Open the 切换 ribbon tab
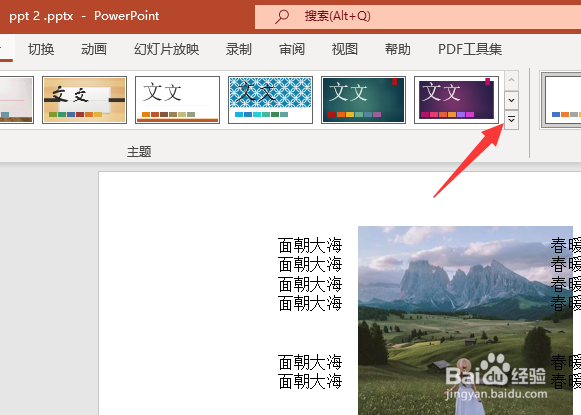The height and width of the screenshot is (415, 581). [41, 49]
